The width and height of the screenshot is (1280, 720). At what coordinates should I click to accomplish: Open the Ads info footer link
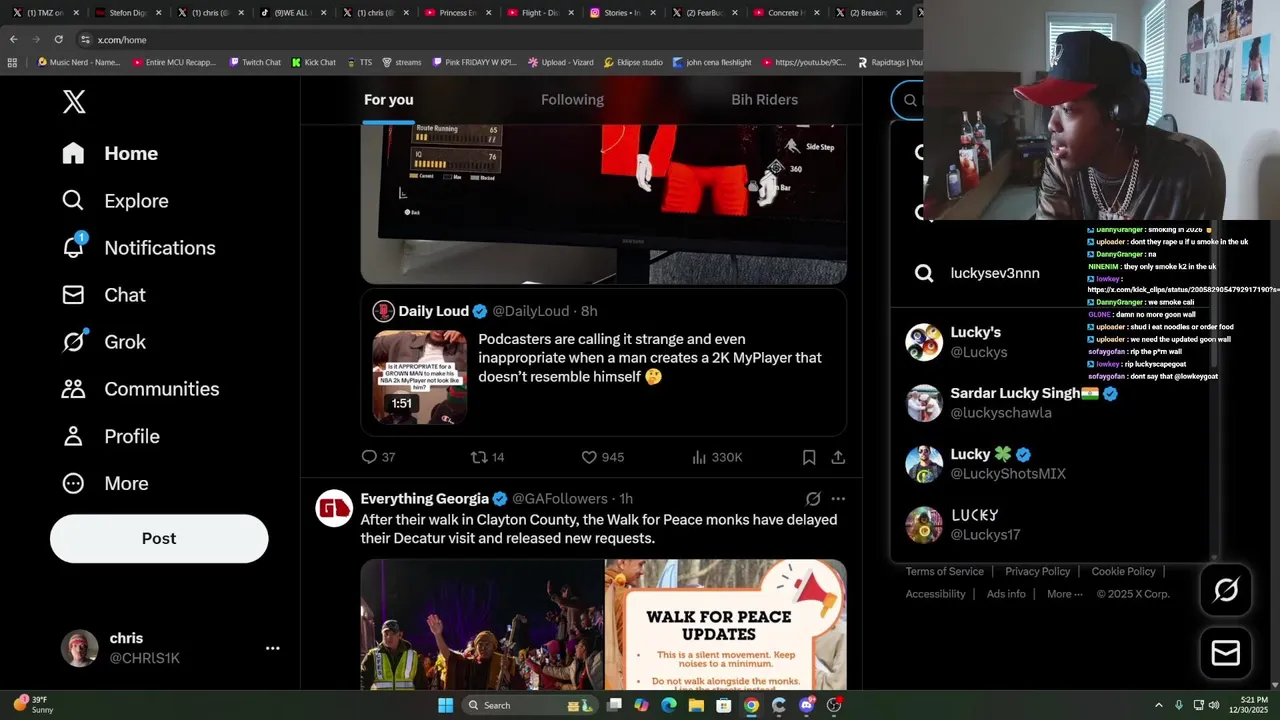point(1006,594)
